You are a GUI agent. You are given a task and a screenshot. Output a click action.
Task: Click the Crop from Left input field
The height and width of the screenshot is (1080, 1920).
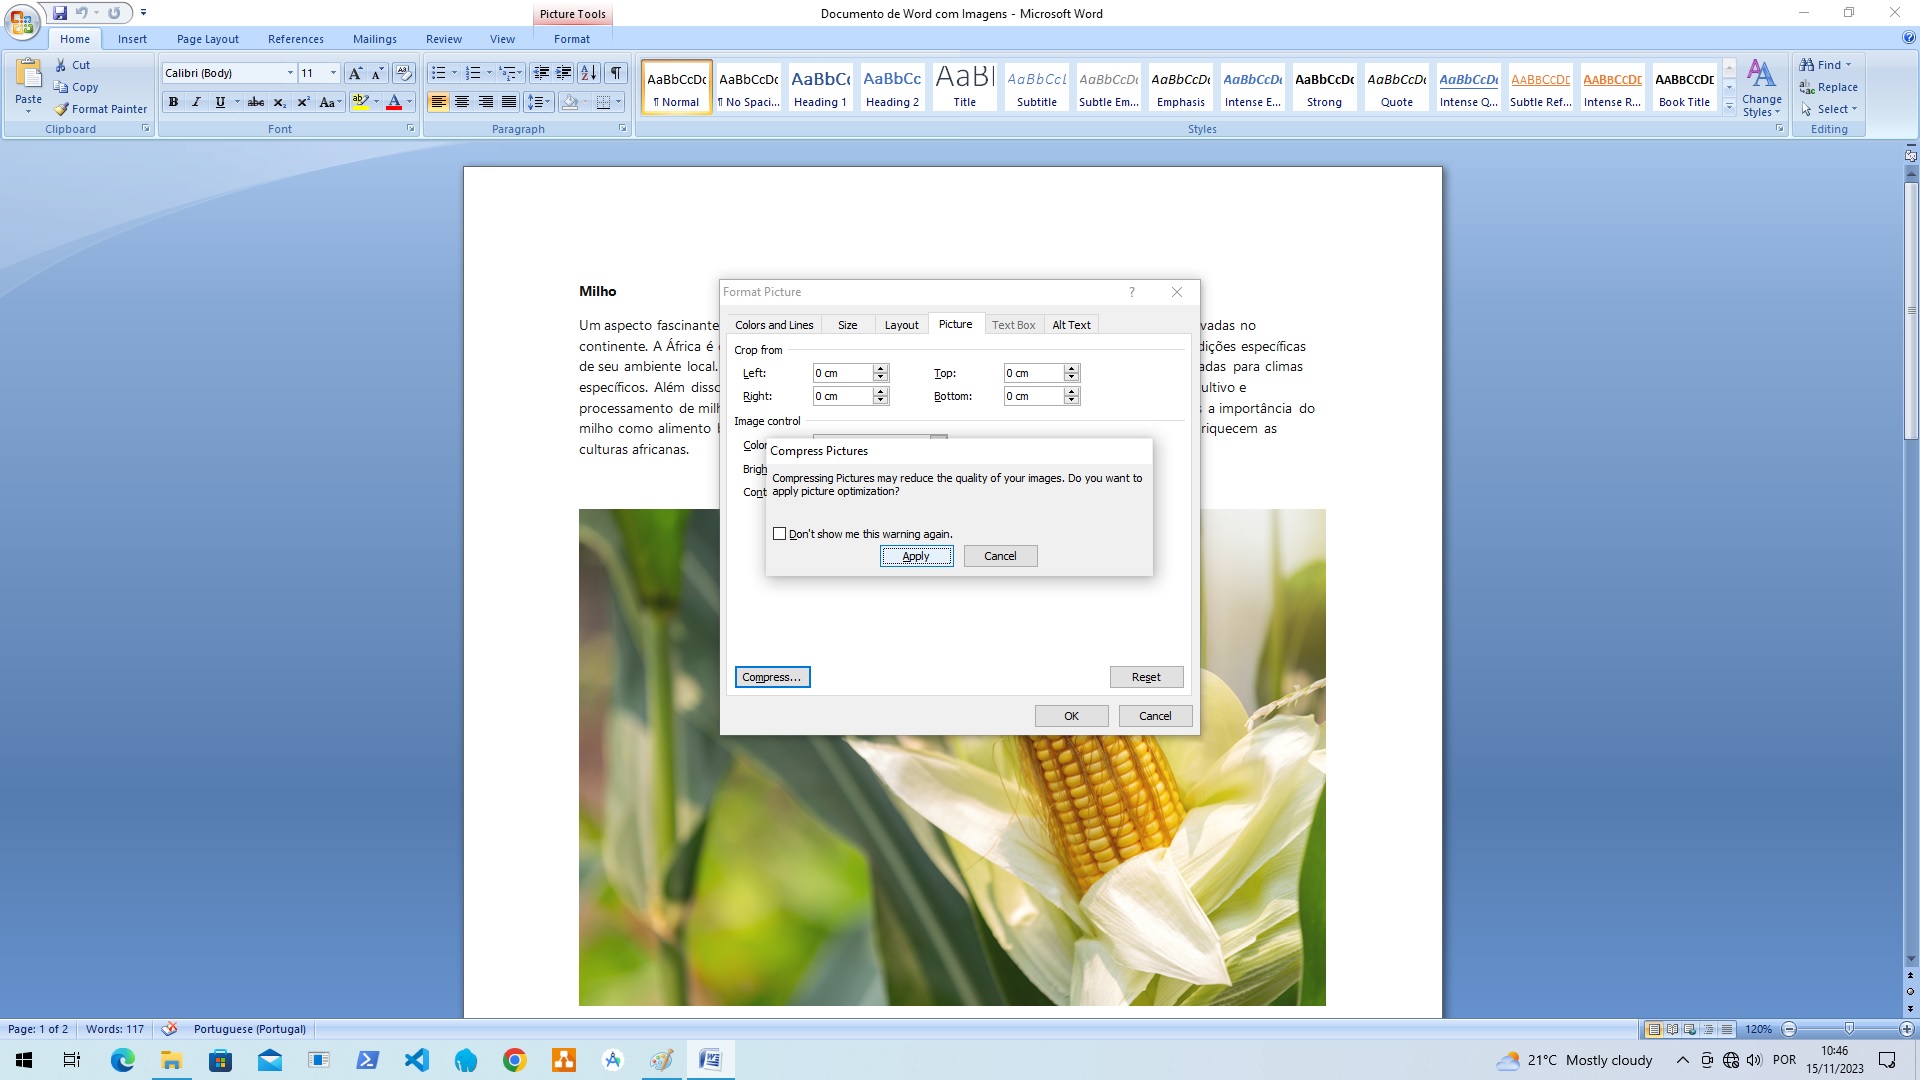tap(842, 373)
